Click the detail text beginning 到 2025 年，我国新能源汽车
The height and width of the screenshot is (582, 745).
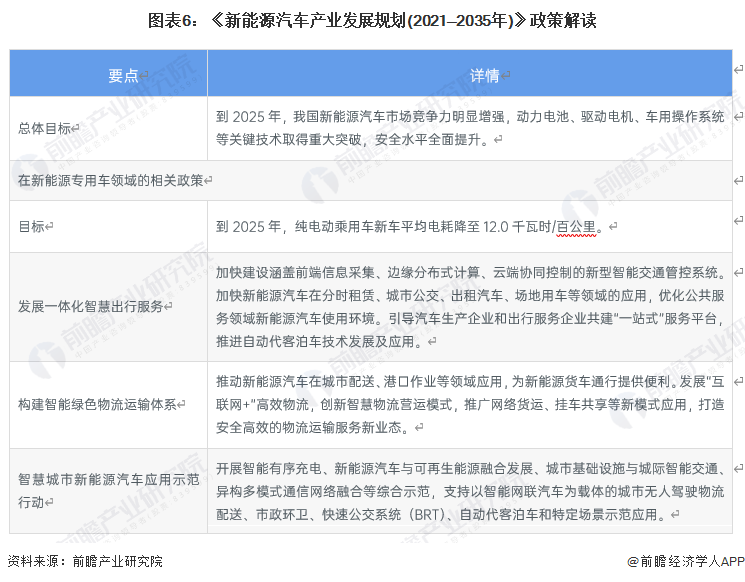[470, 128]
